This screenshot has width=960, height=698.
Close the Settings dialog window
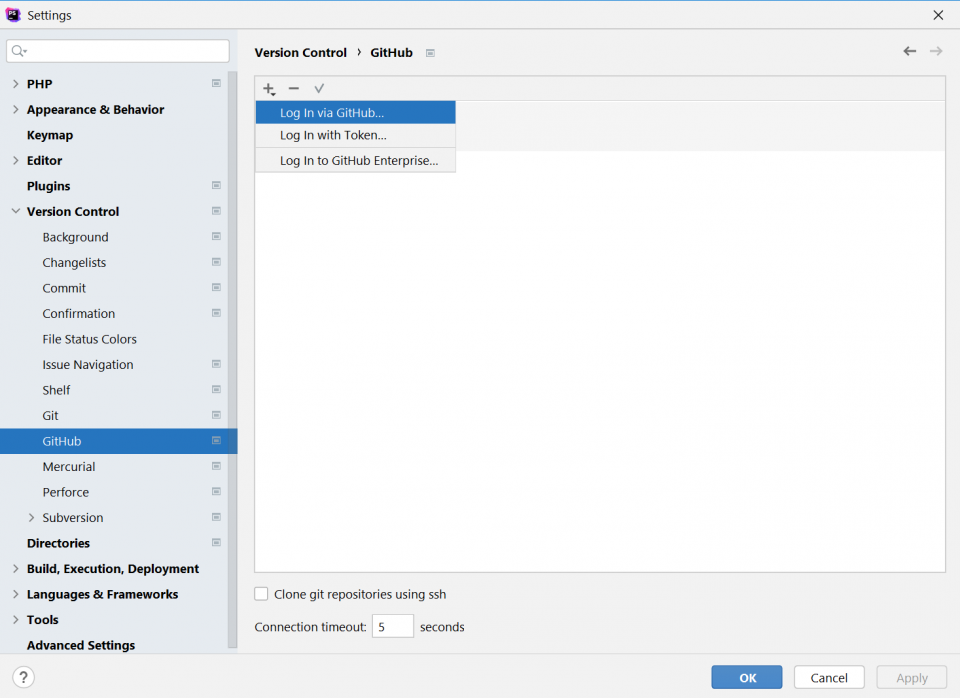[938, 15]
